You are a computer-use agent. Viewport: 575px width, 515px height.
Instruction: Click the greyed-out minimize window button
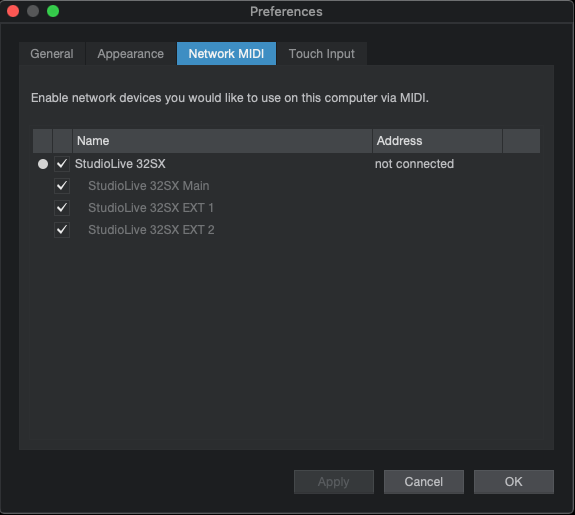tap(33, 11)
